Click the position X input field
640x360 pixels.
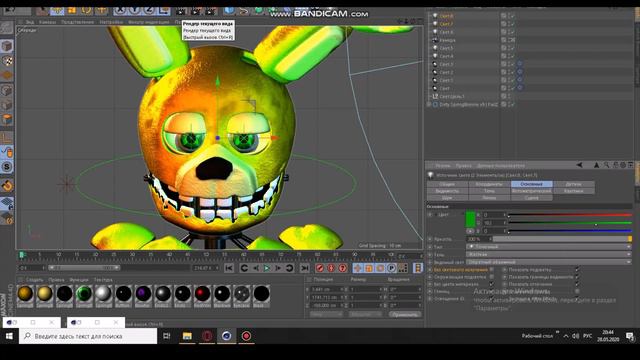[326, 289]
